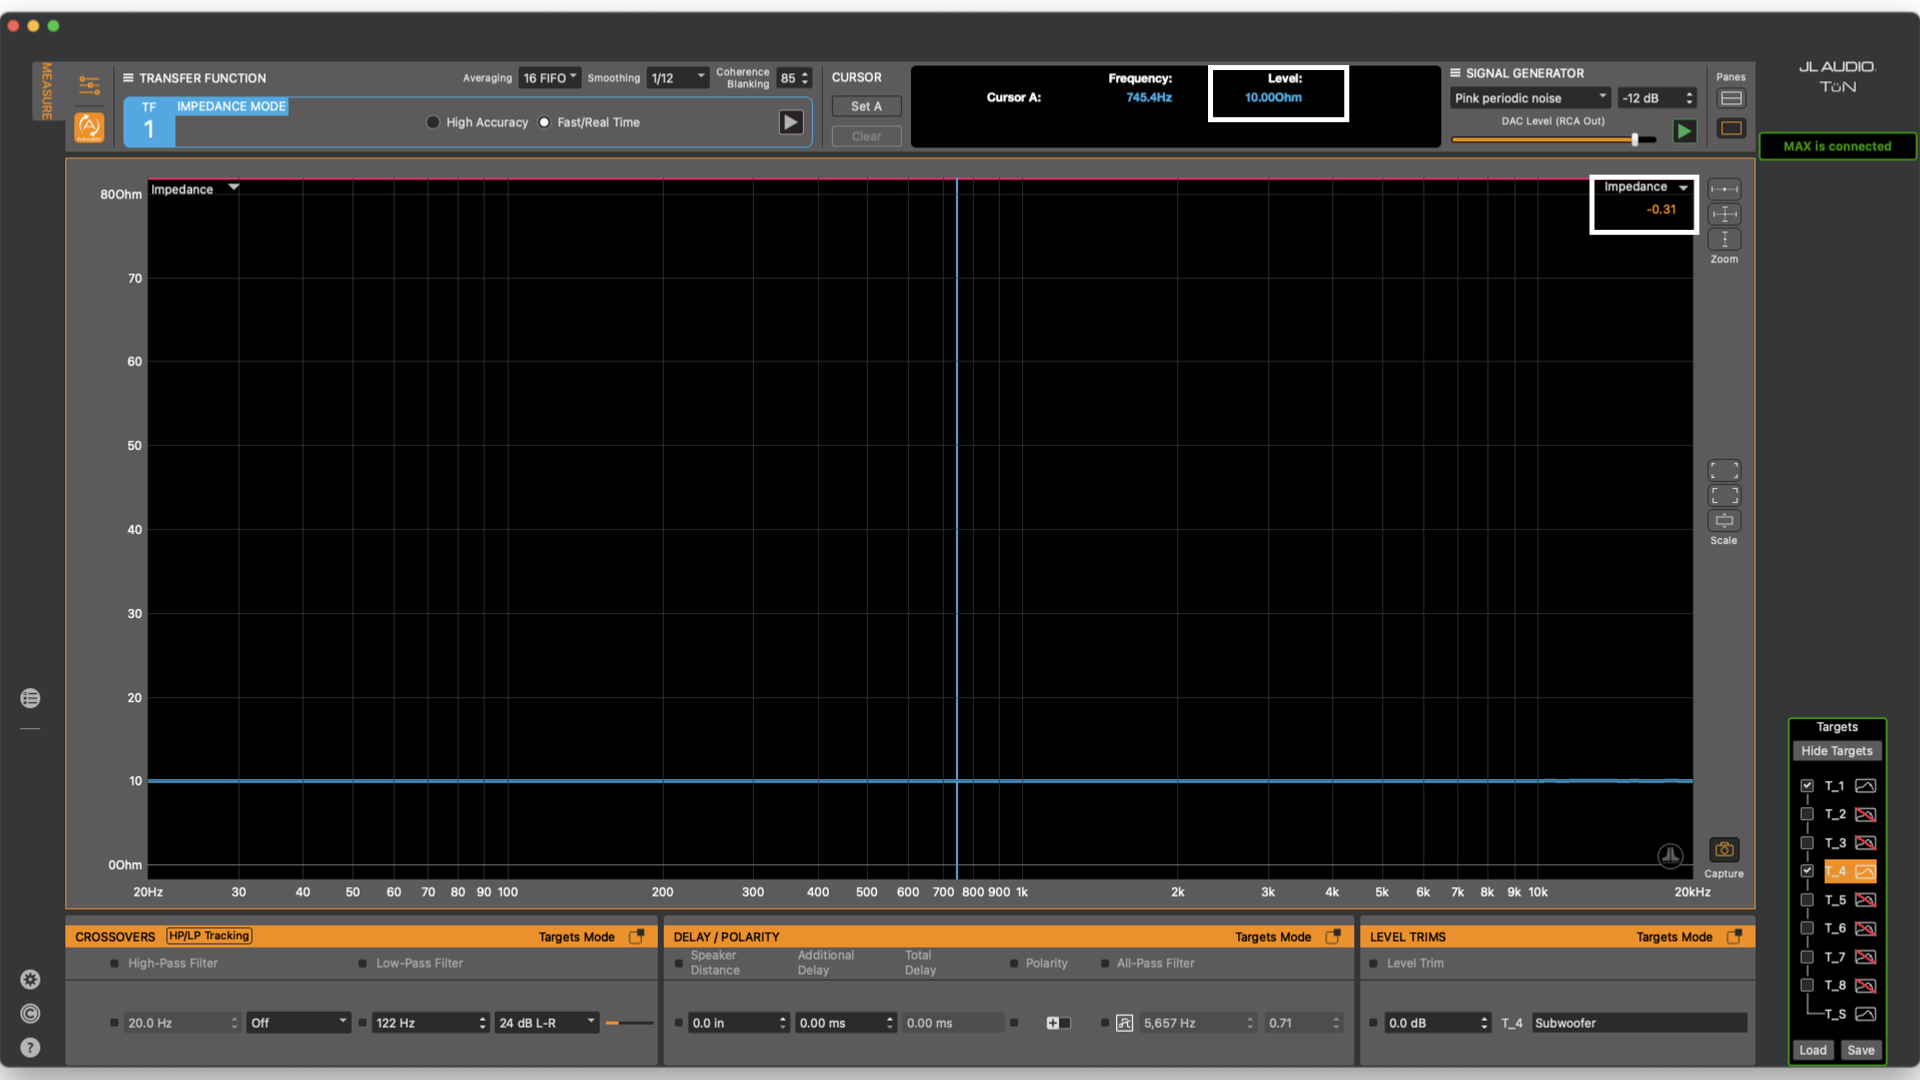Check the T_2 target checkbox

(1807, 814)
